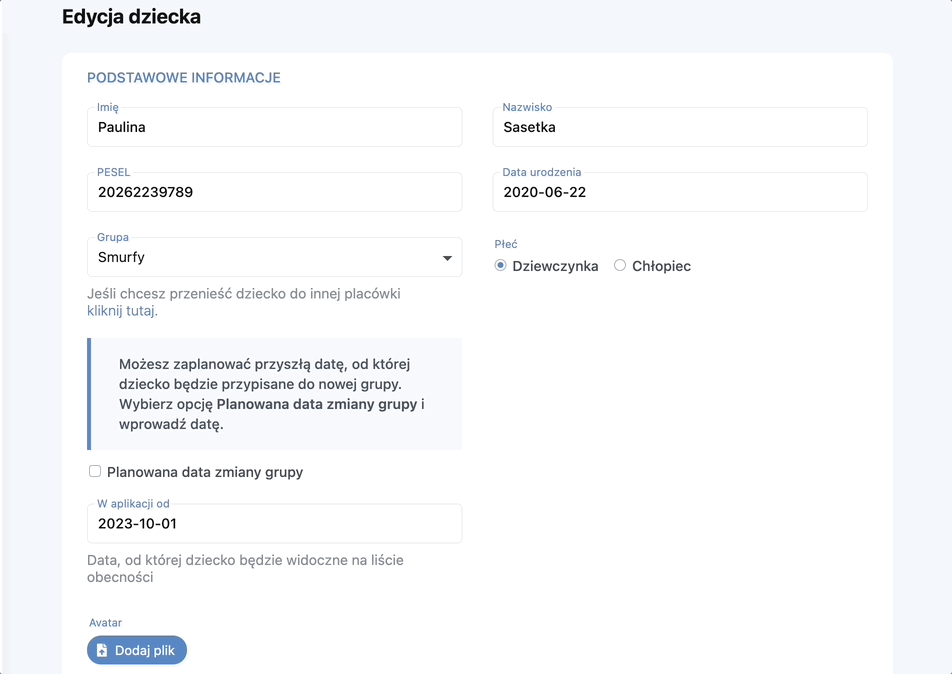Click the 'Dziewczynka' label text
This screenshot has height=674, width=952.
tap(555, 266)
